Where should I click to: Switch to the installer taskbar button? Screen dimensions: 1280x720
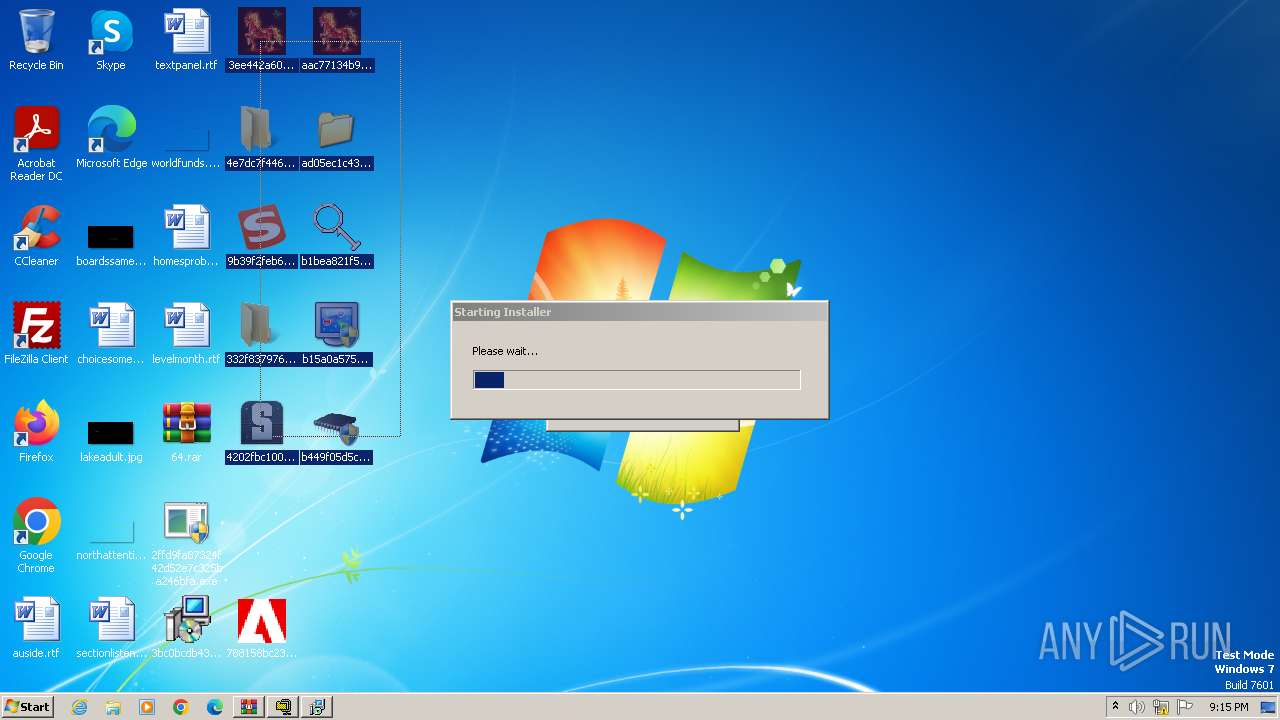pos(318,707)
